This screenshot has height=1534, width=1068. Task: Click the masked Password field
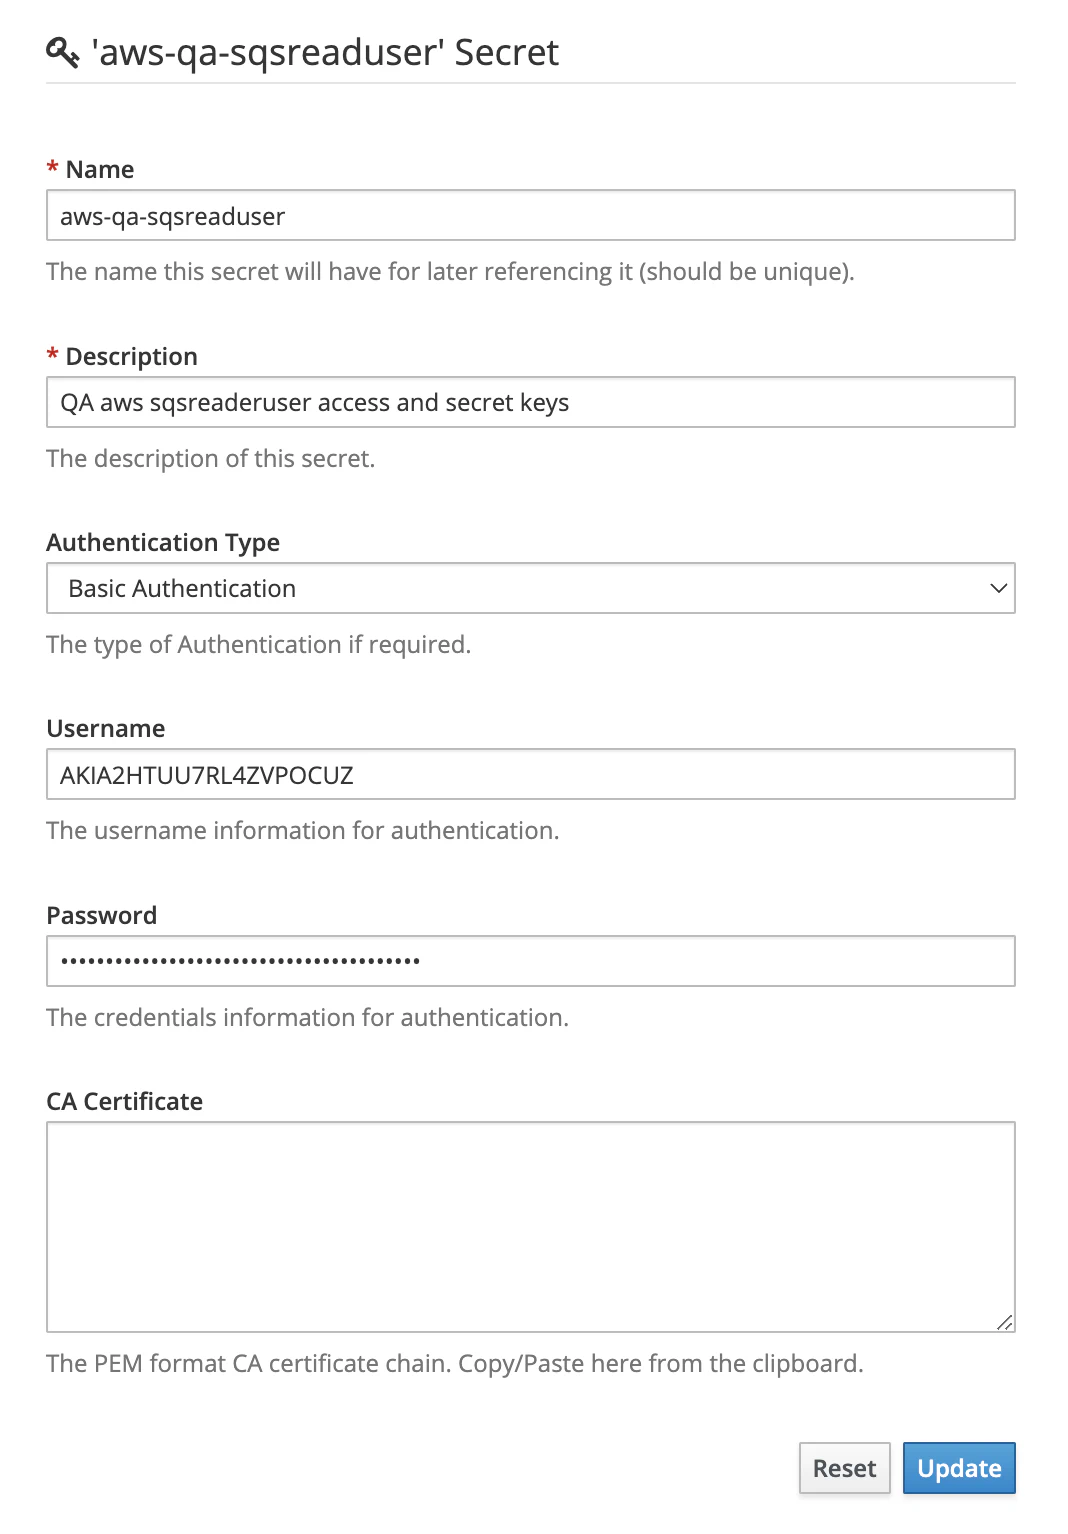530,961
